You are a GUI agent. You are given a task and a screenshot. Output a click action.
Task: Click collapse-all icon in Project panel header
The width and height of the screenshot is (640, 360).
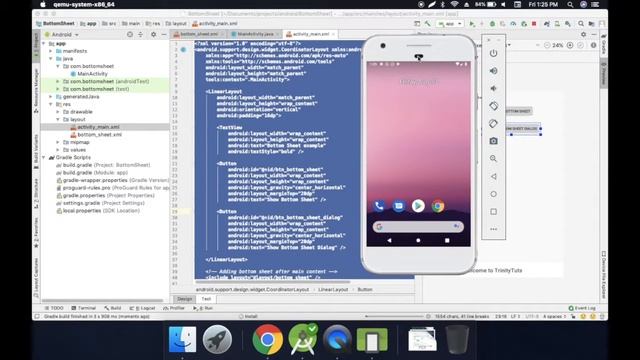point(140,34)
